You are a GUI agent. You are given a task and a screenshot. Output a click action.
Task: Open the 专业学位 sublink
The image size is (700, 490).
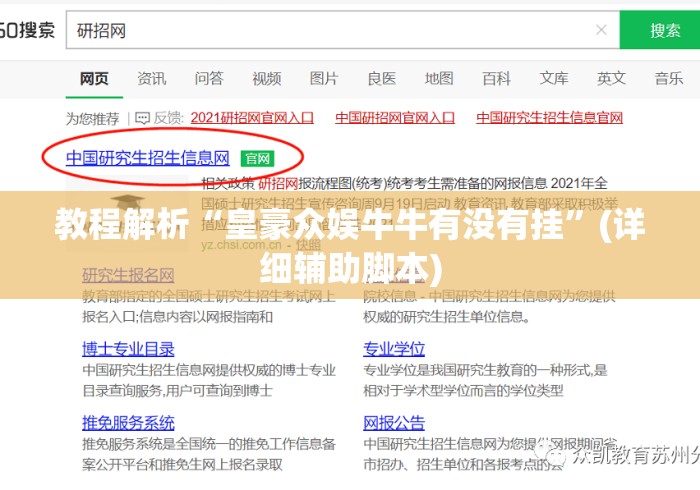[394, 349]
